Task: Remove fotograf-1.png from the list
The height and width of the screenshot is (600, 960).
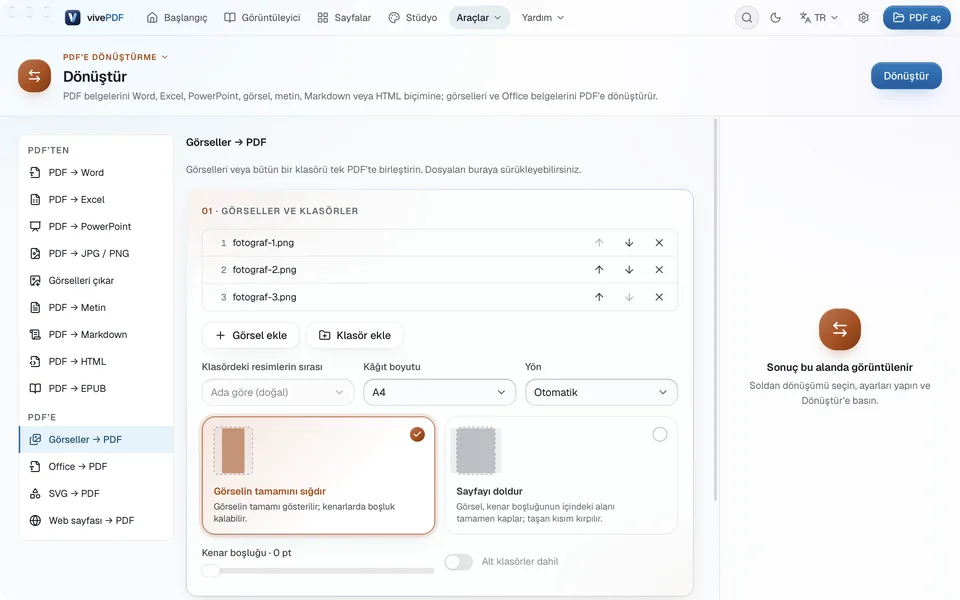Action: pos(659,243)
